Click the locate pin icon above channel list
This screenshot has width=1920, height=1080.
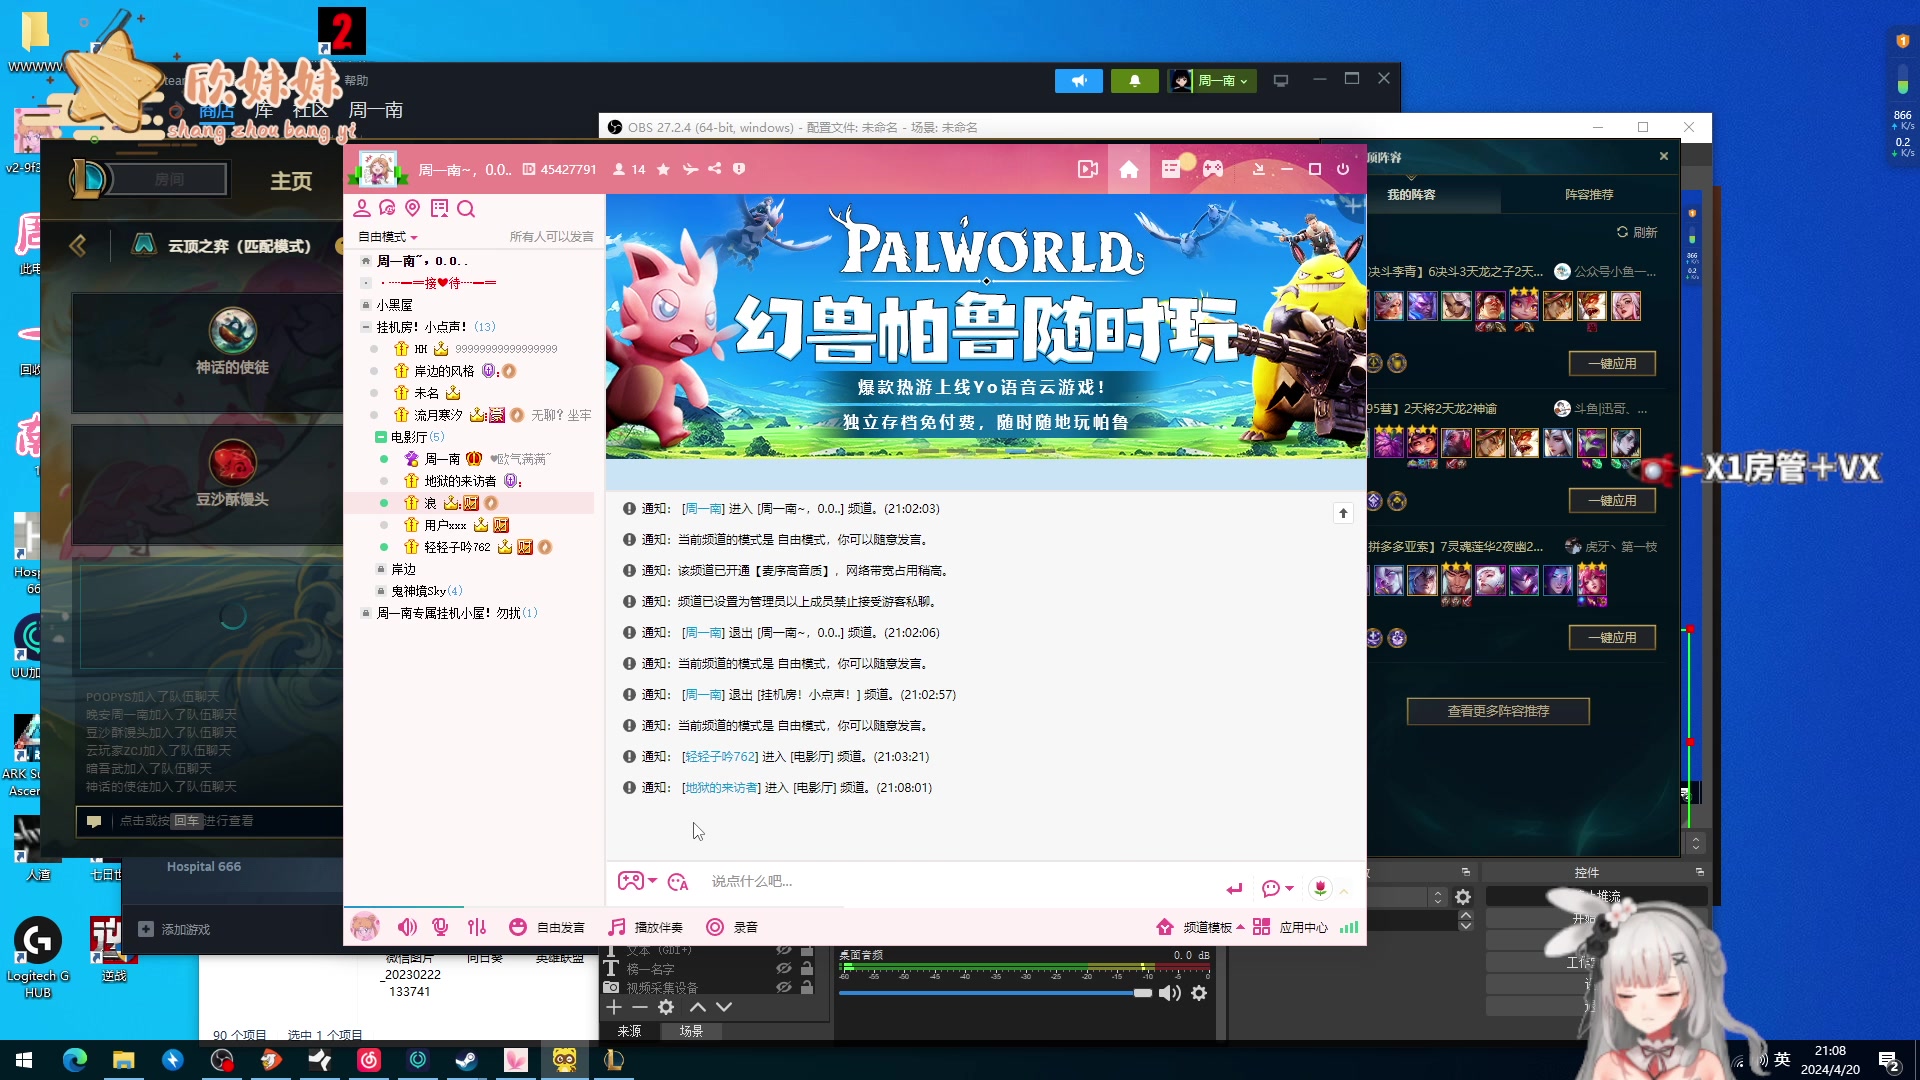point(412,208)
